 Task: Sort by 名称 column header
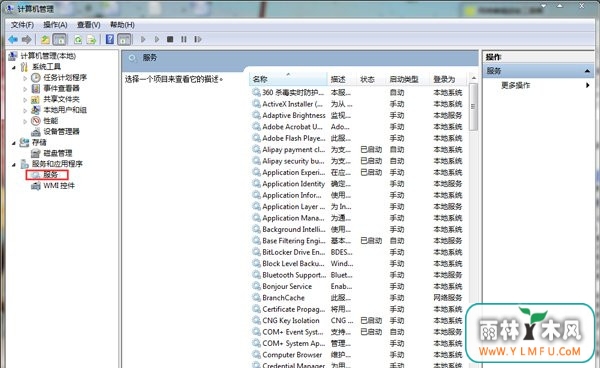[288, 79]
